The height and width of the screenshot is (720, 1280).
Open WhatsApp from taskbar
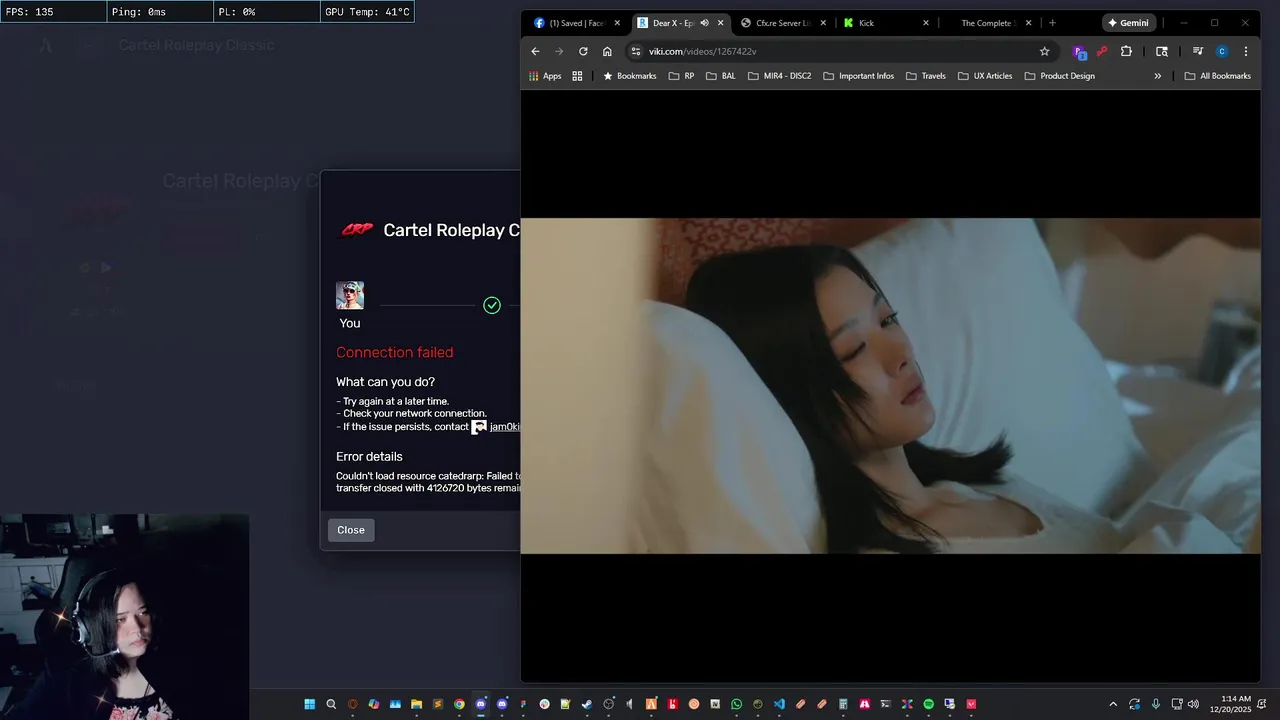[736, 704]
